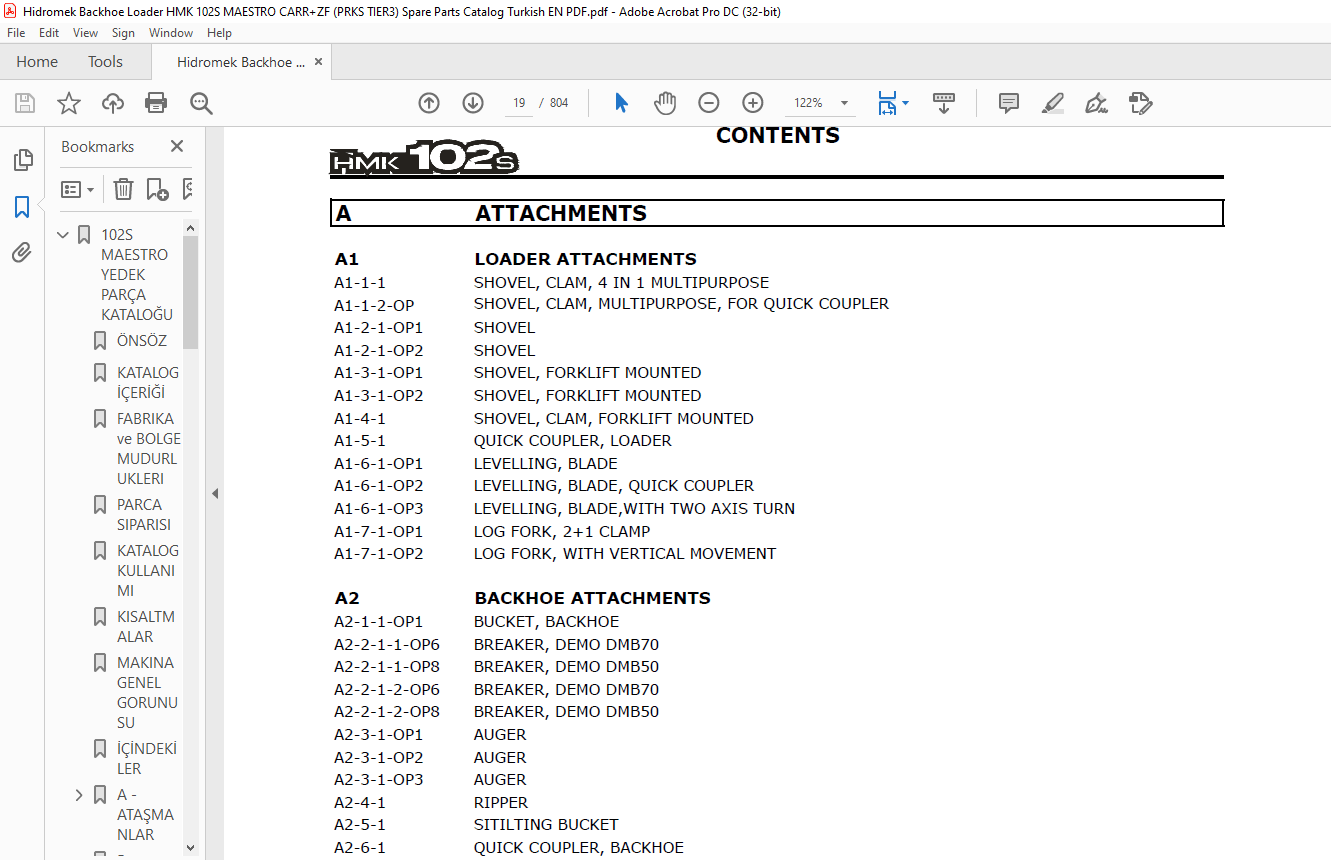The image size is (1331, 860).
Task: Collapse the 102S MAESTRO bookmark tree
Action: (63, 235)
